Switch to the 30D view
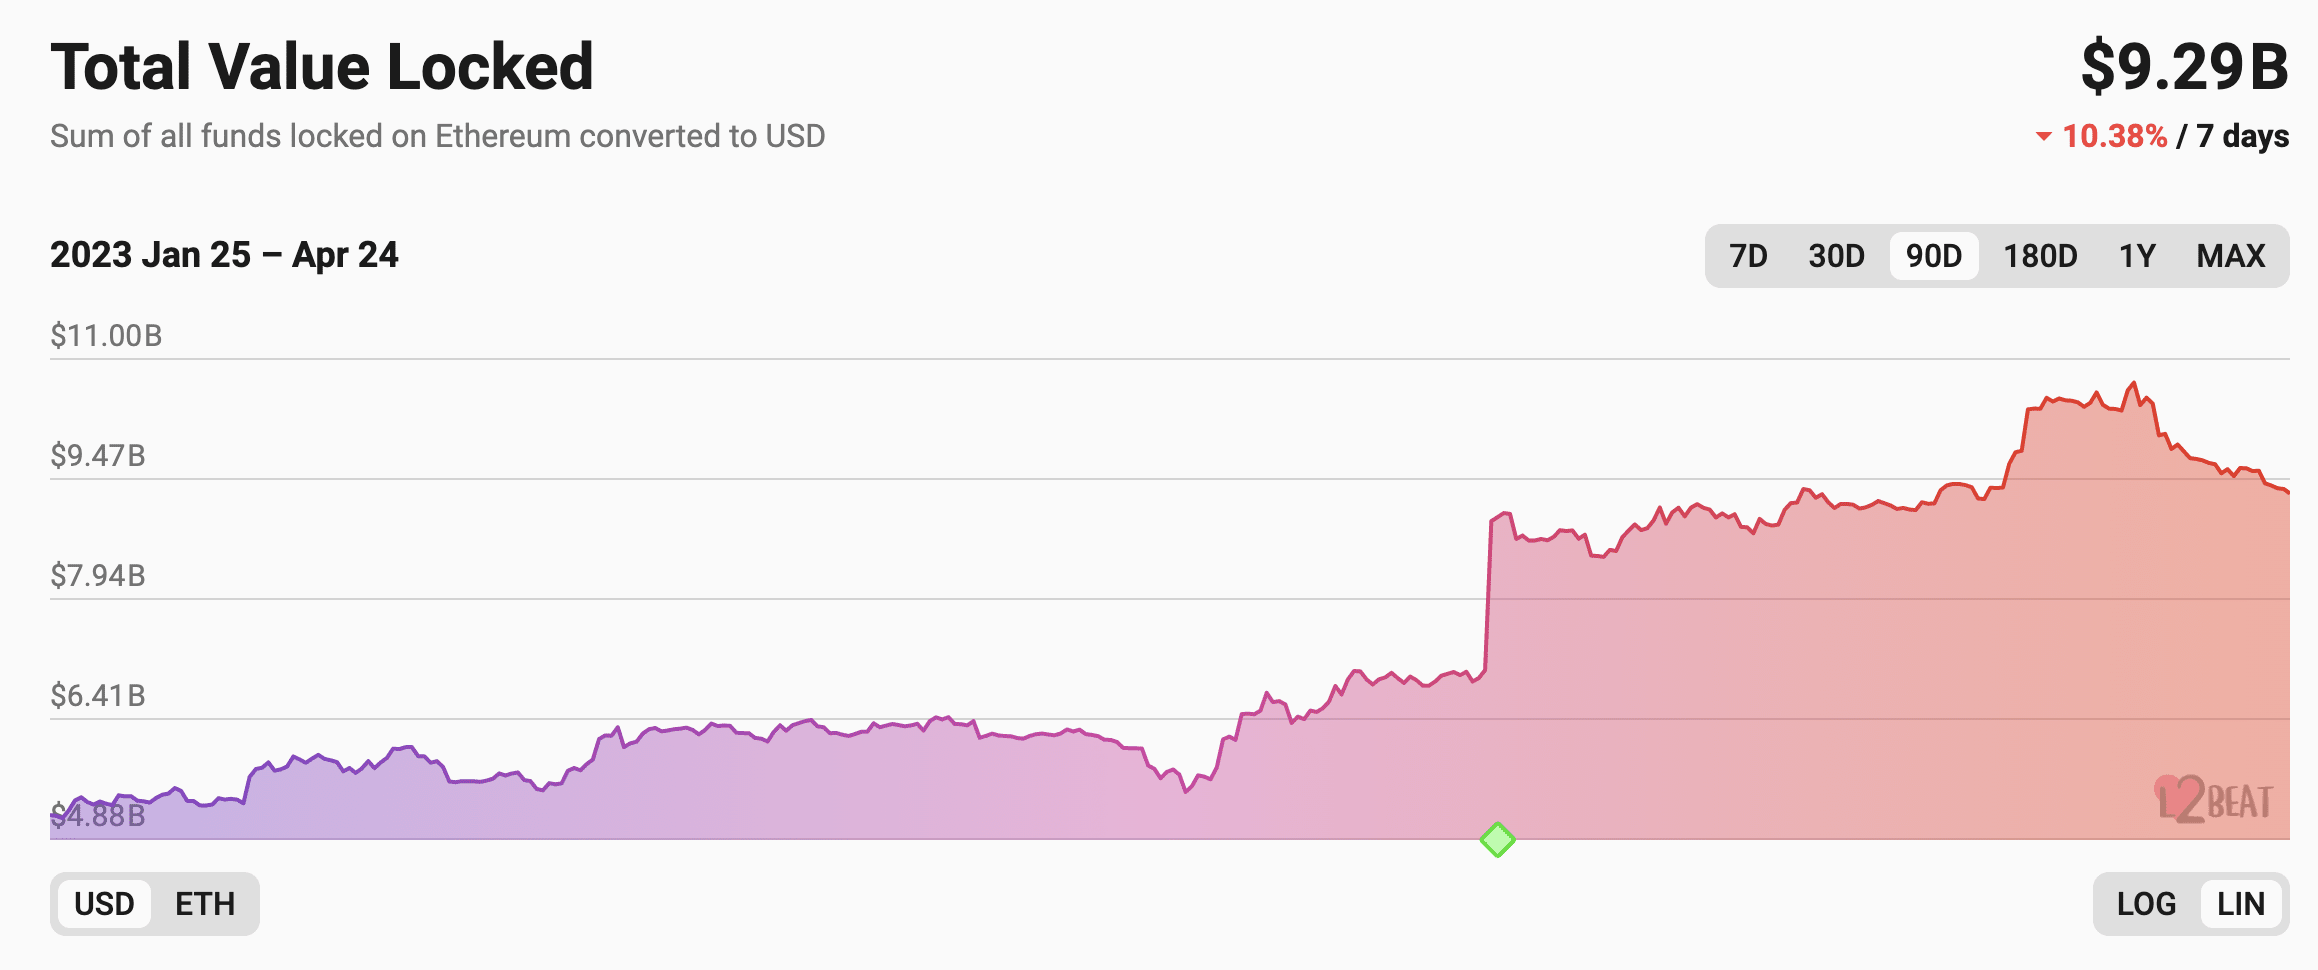The image size is (2318, 970). [x=1835, y=256]
